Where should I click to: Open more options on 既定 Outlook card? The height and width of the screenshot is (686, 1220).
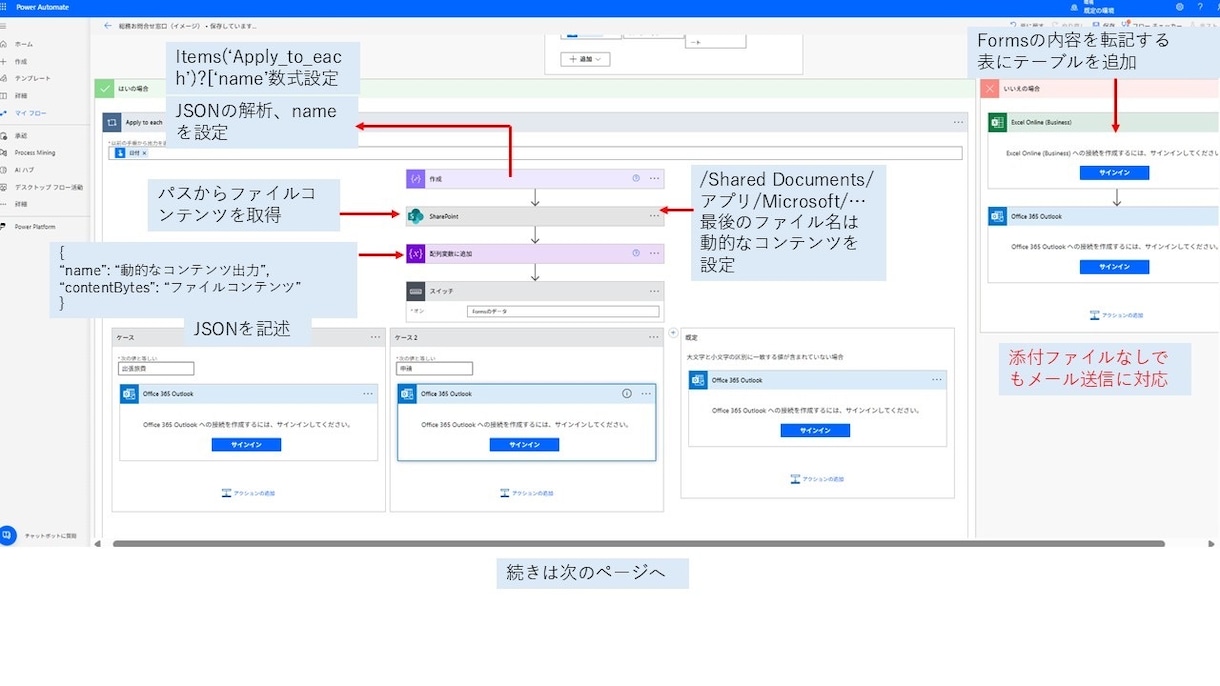[x=937, y=380]
